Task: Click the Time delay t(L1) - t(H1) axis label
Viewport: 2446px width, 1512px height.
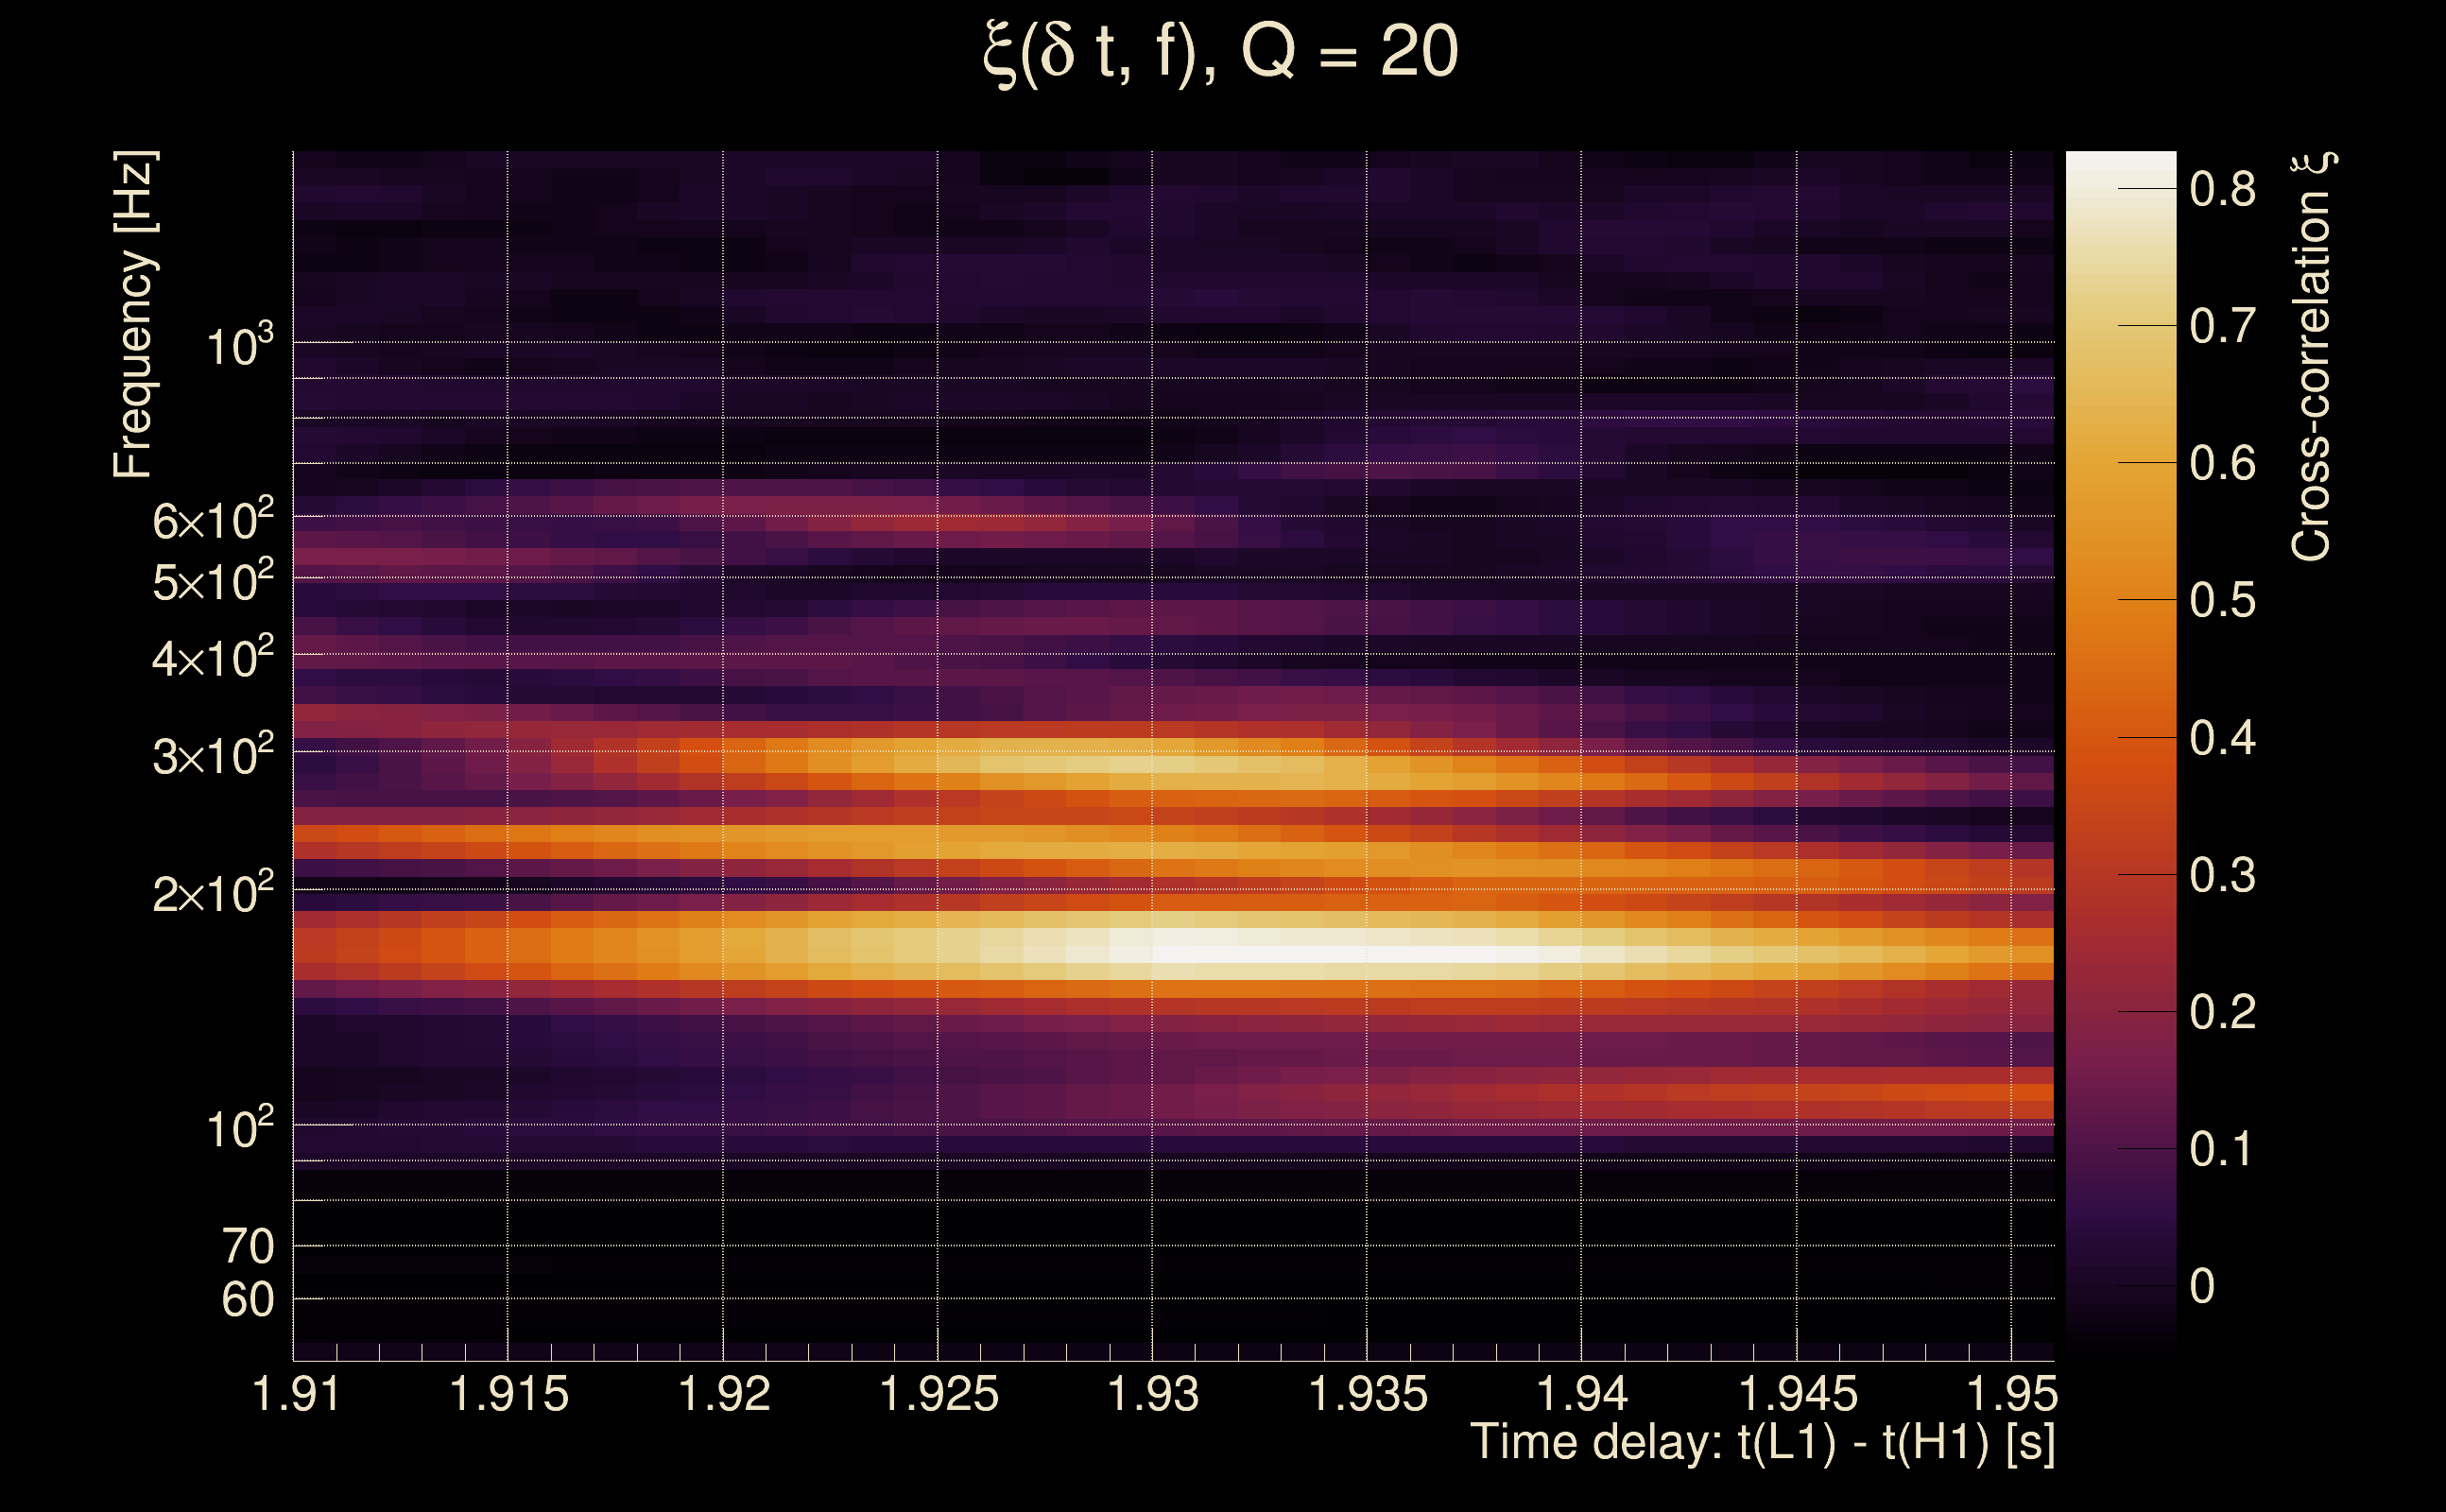Action: 1762,1442
